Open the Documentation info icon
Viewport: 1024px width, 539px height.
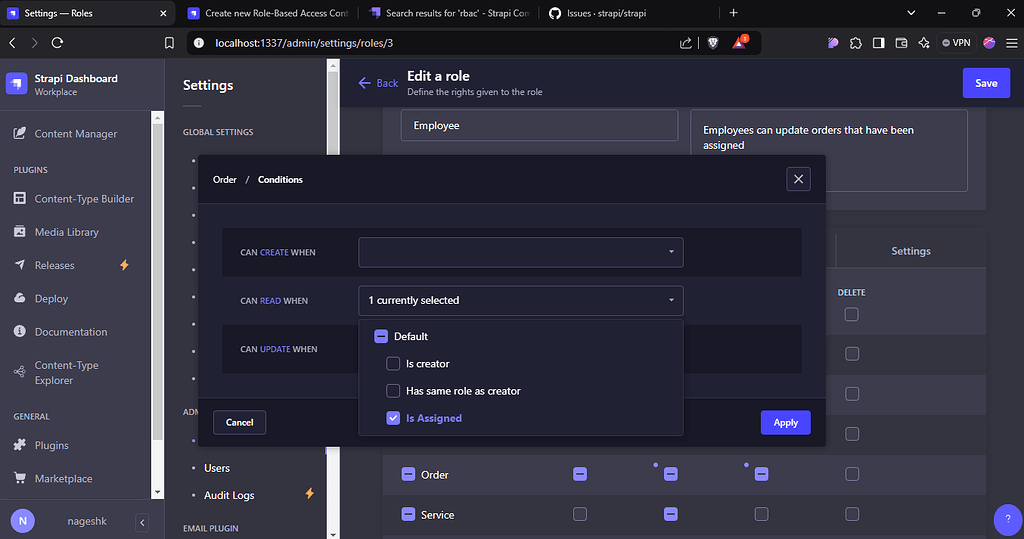point(19,332)
